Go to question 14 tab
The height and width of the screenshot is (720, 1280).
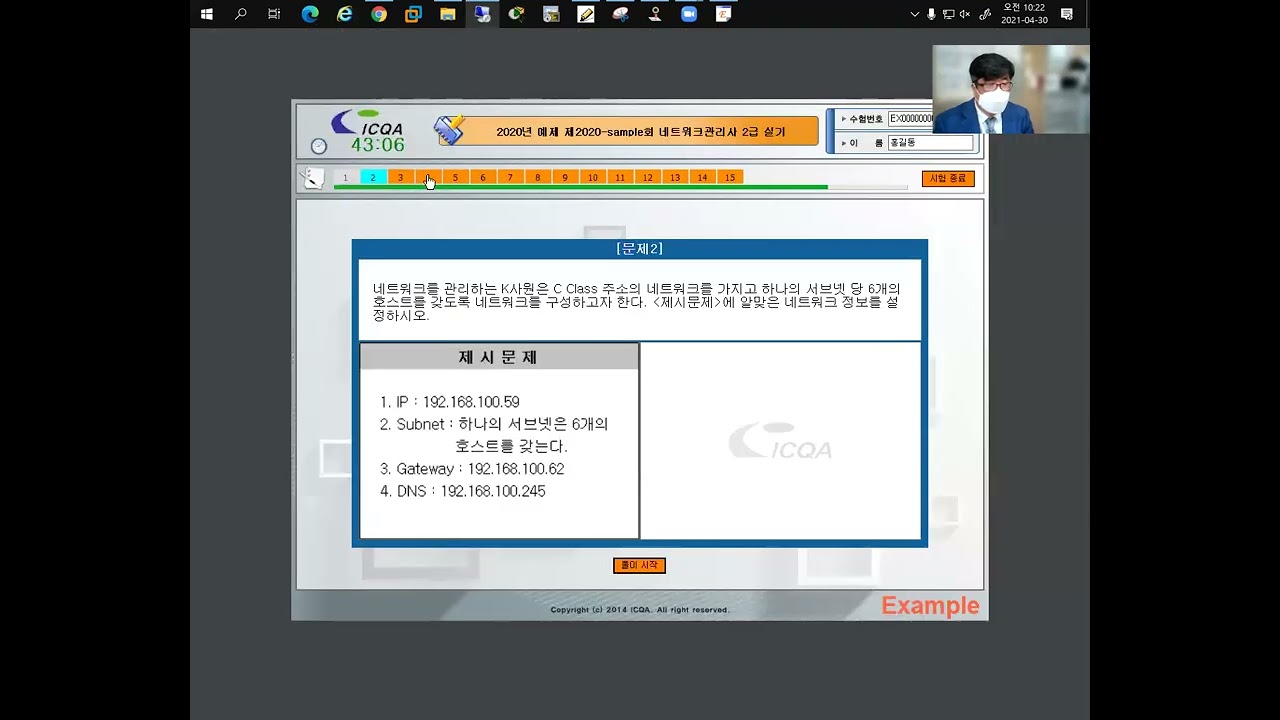click(703, 178)
